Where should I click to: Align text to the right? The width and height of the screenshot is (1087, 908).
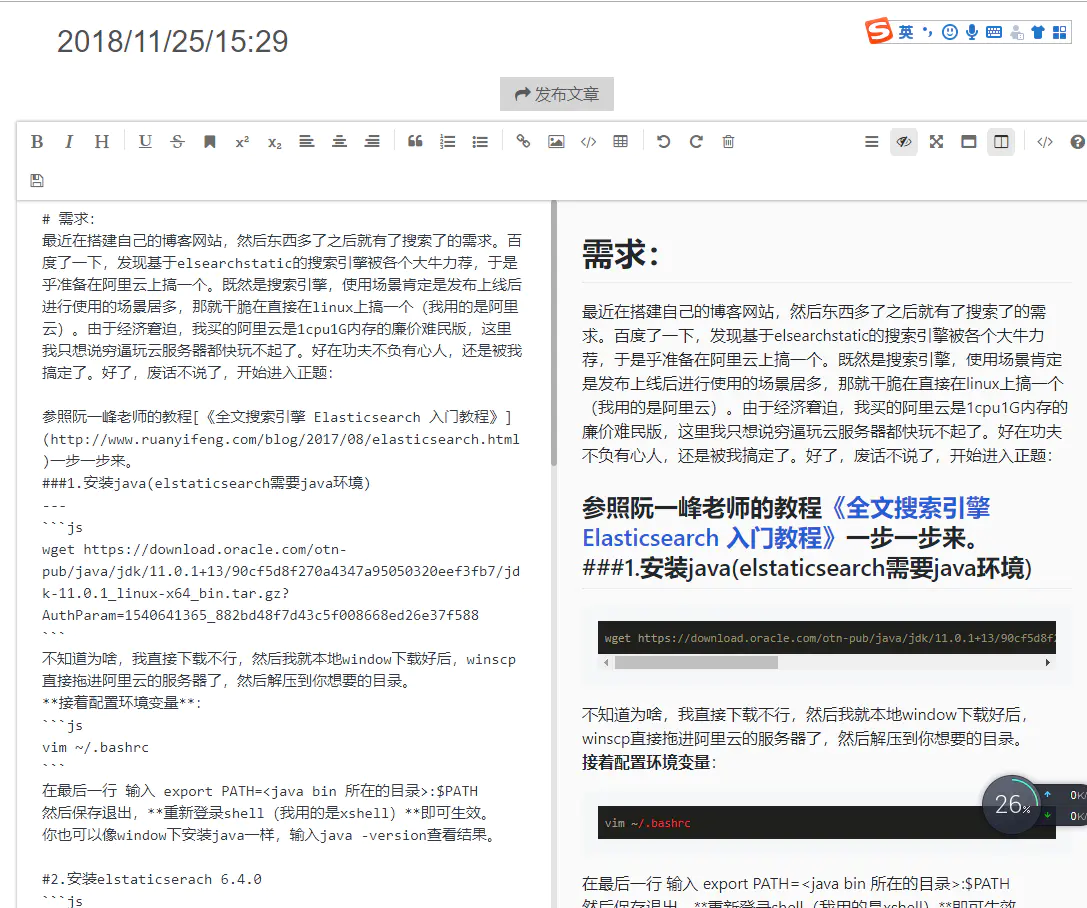point(372,142)
